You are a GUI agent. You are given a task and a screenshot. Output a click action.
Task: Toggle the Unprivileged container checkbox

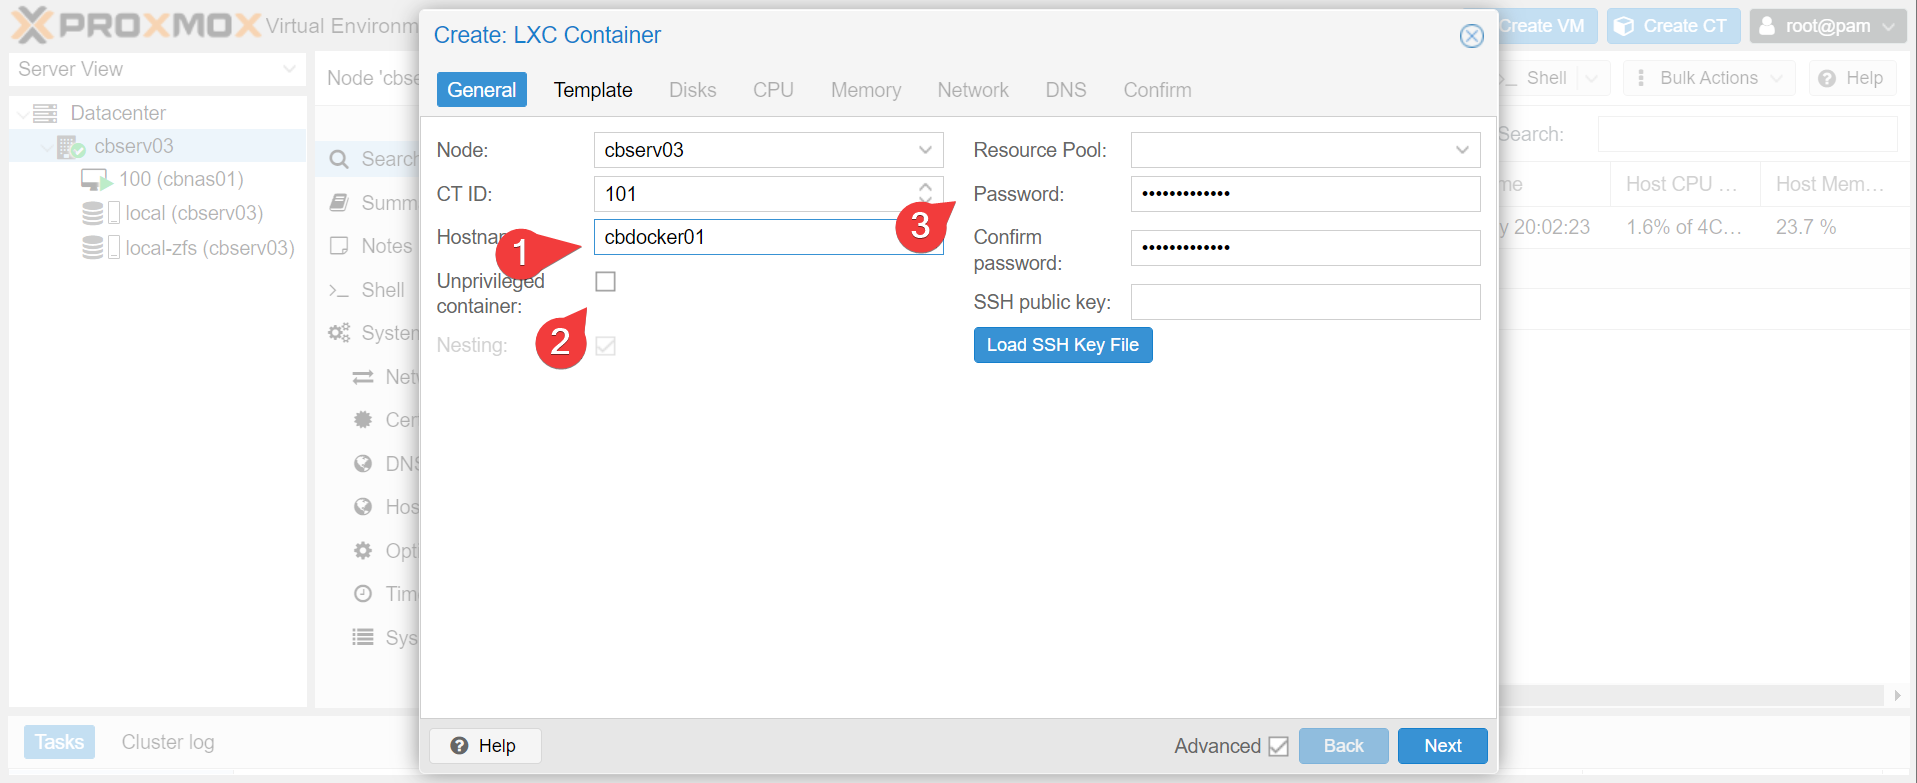click(x=606, y=282)
